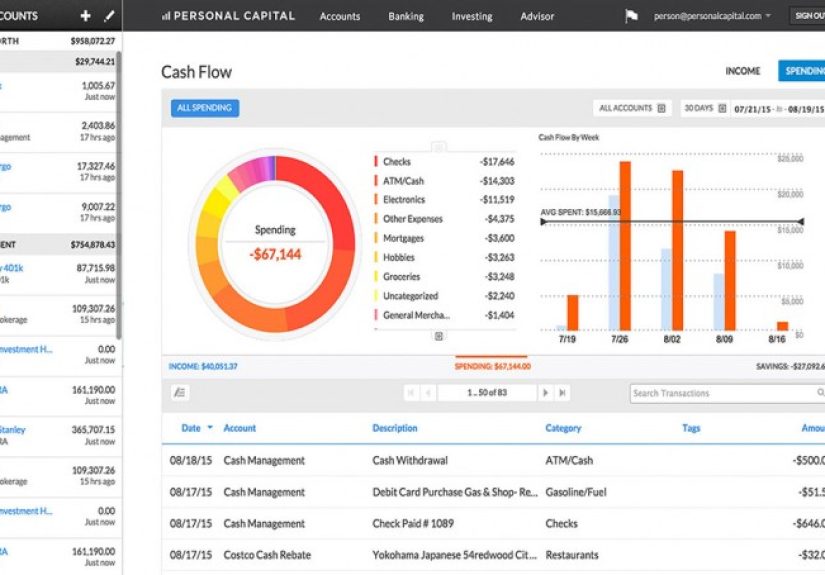
Task: Sort transactions by Category column
Action: click(x=563, y=428)
